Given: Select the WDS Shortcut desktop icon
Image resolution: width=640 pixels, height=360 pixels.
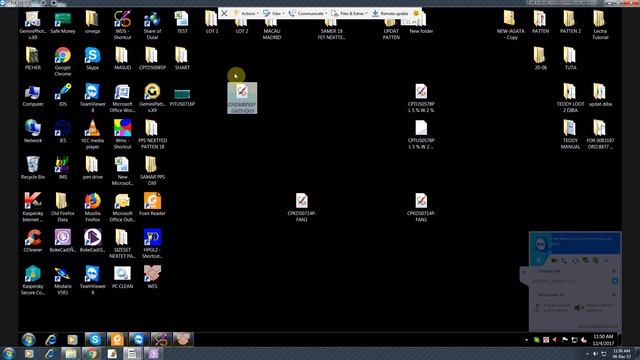Looking at the screenshot, I should (122, 25).
